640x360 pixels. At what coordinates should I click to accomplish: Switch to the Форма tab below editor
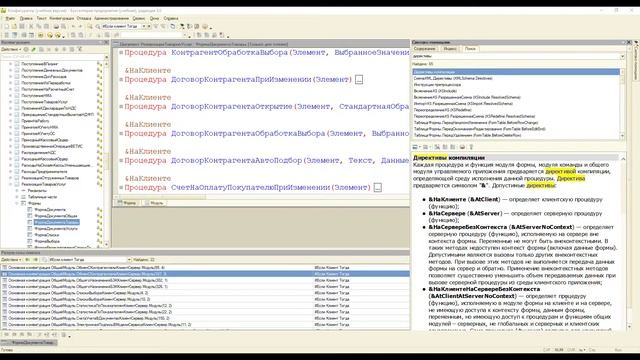[127, 203]
